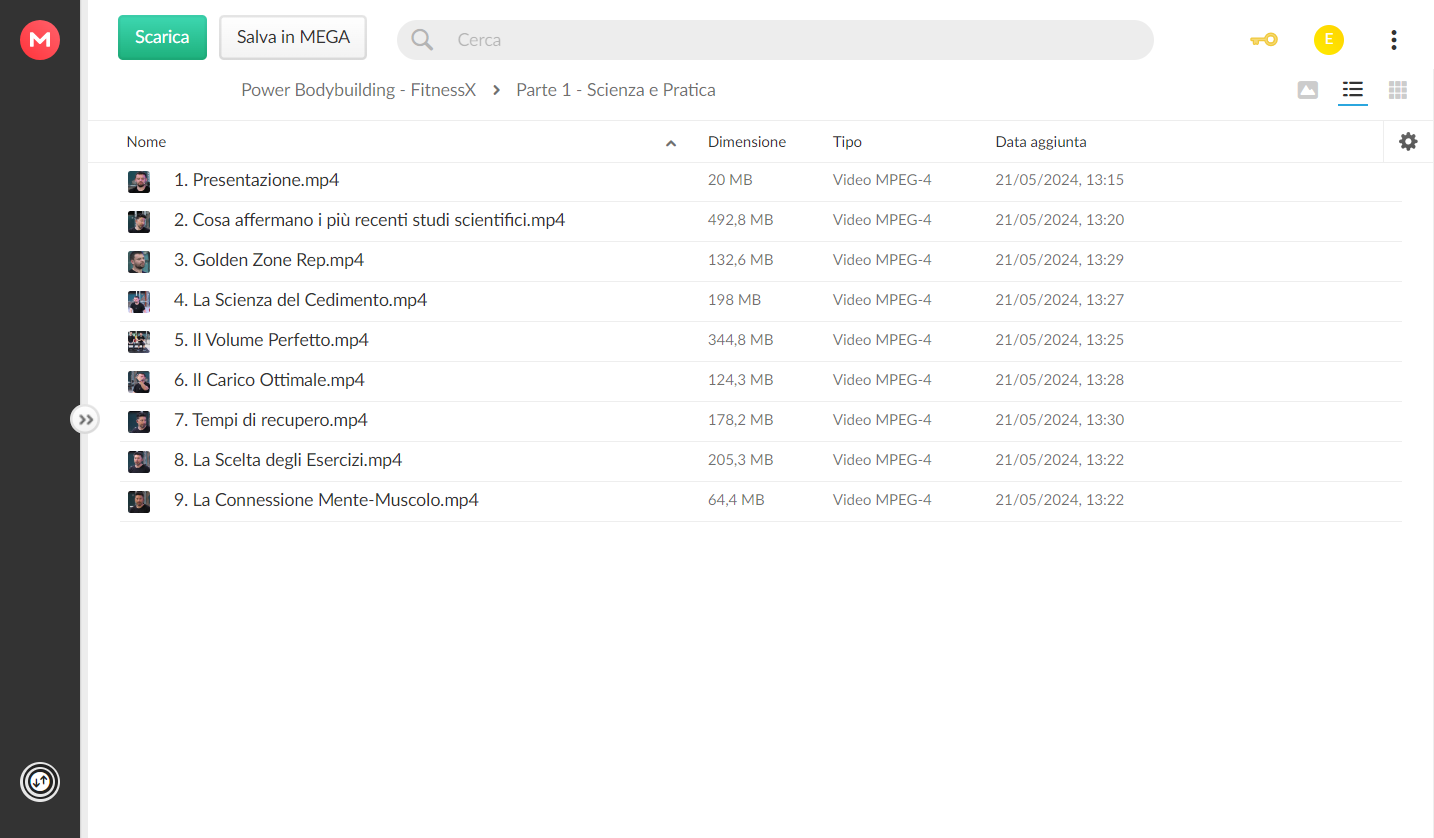Click the green Scarica button
Viewport: 1434px width, 838px height.
pyautogui.click(x=162, y=37)
